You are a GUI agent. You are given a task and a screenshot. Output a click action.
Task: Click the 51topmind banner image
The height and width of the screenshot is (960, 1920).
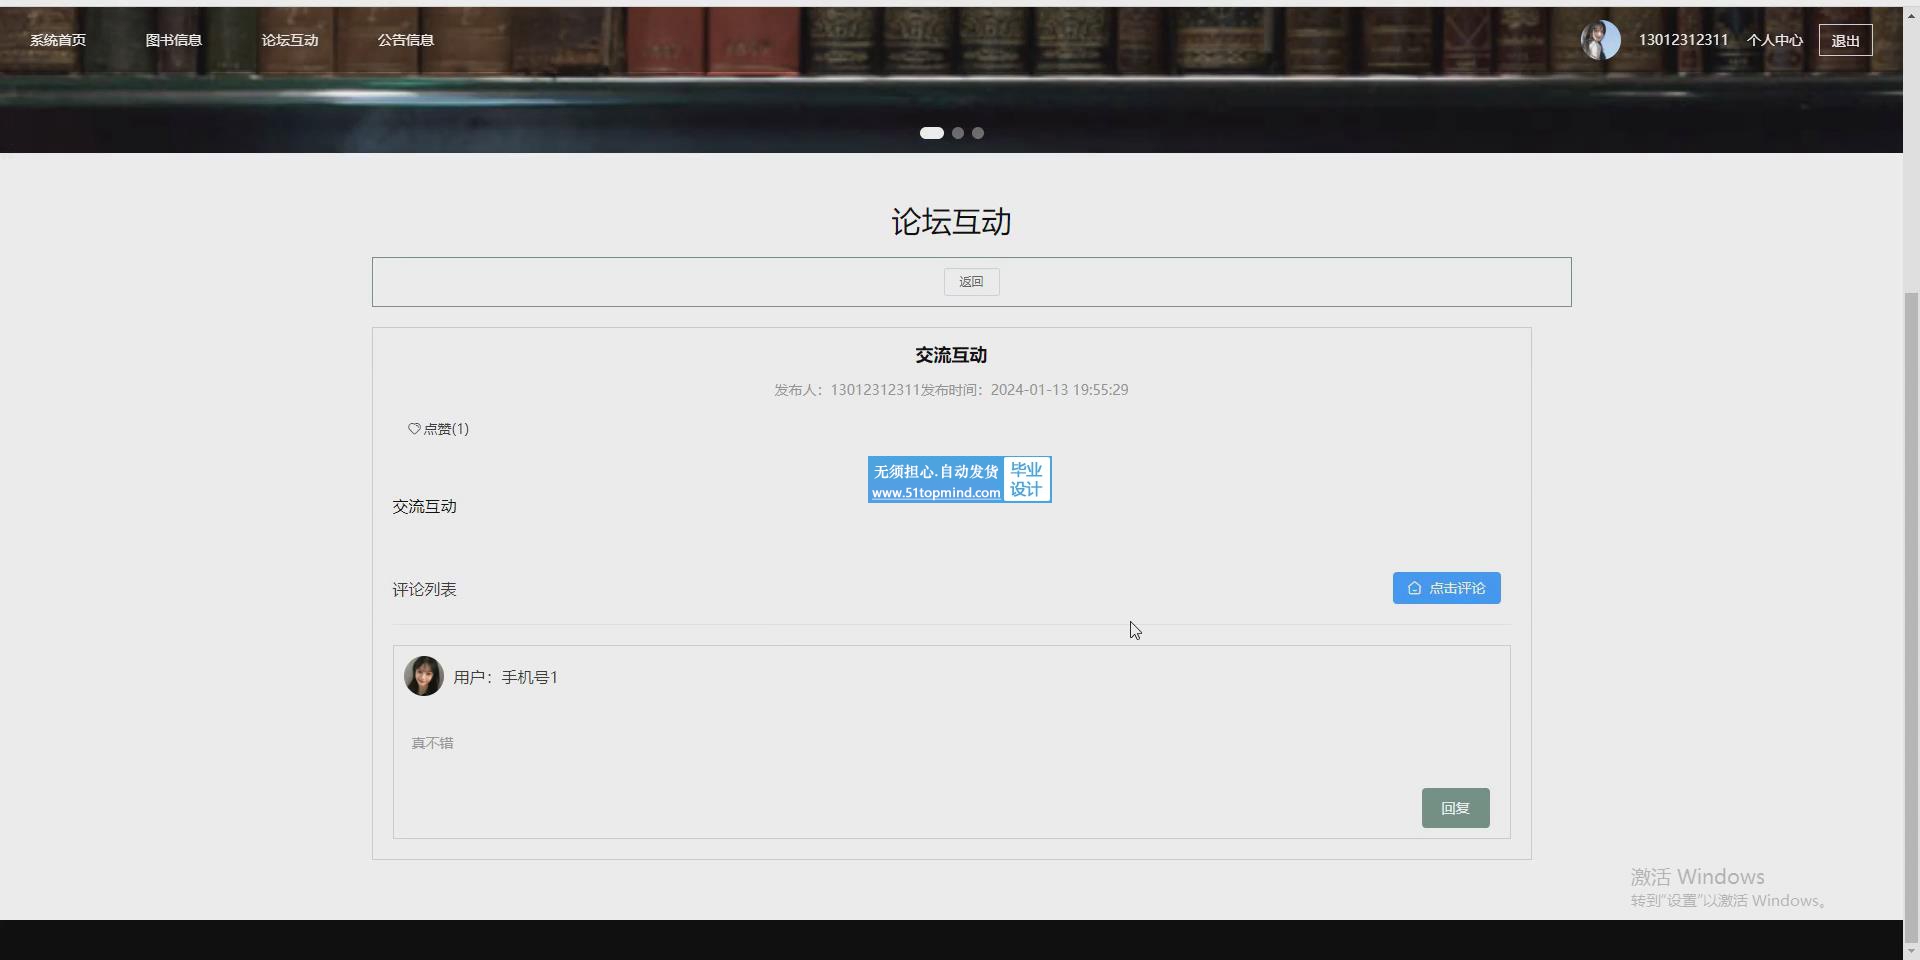coord(959,480)
